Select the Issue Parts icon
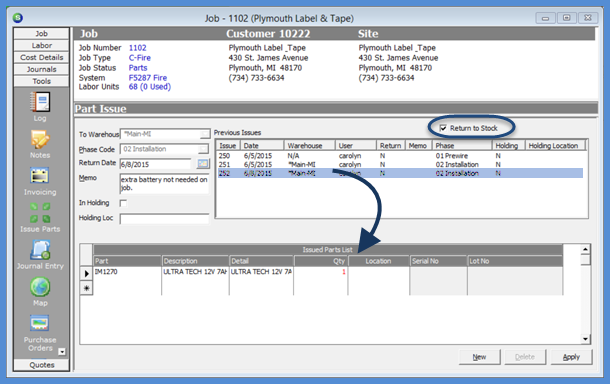The image size is (610, 384). click(x=40, y=212)
